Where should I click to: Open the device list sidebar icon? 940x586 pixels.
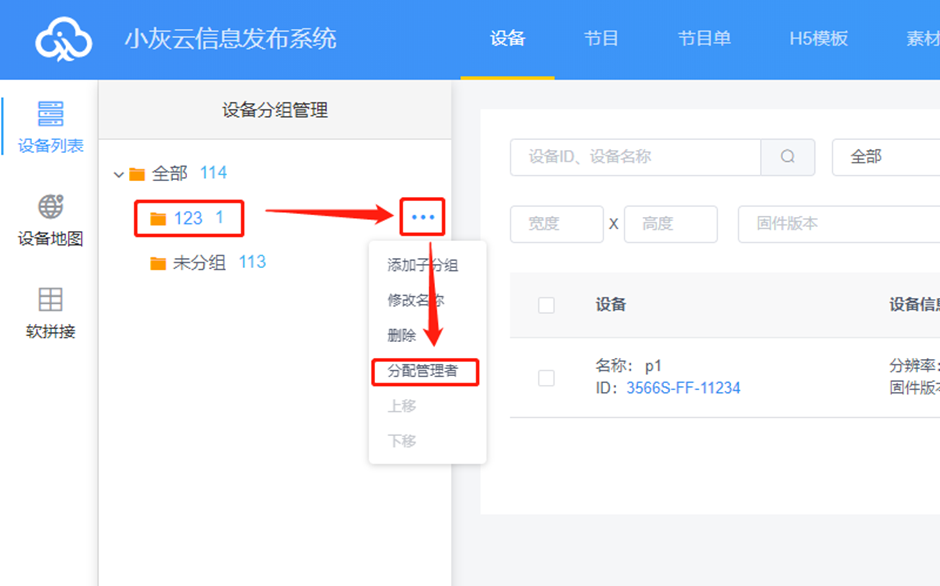(50, 114)
